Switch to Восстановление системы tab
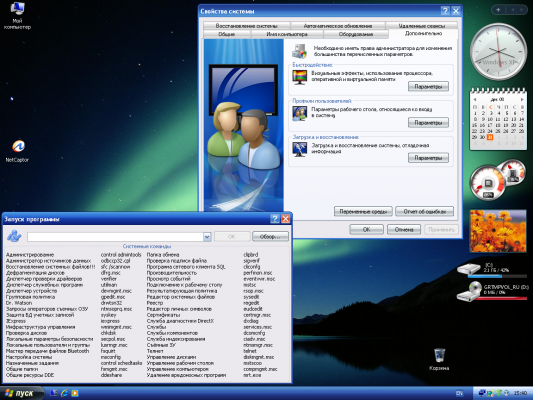 click(x=246, y=26)
